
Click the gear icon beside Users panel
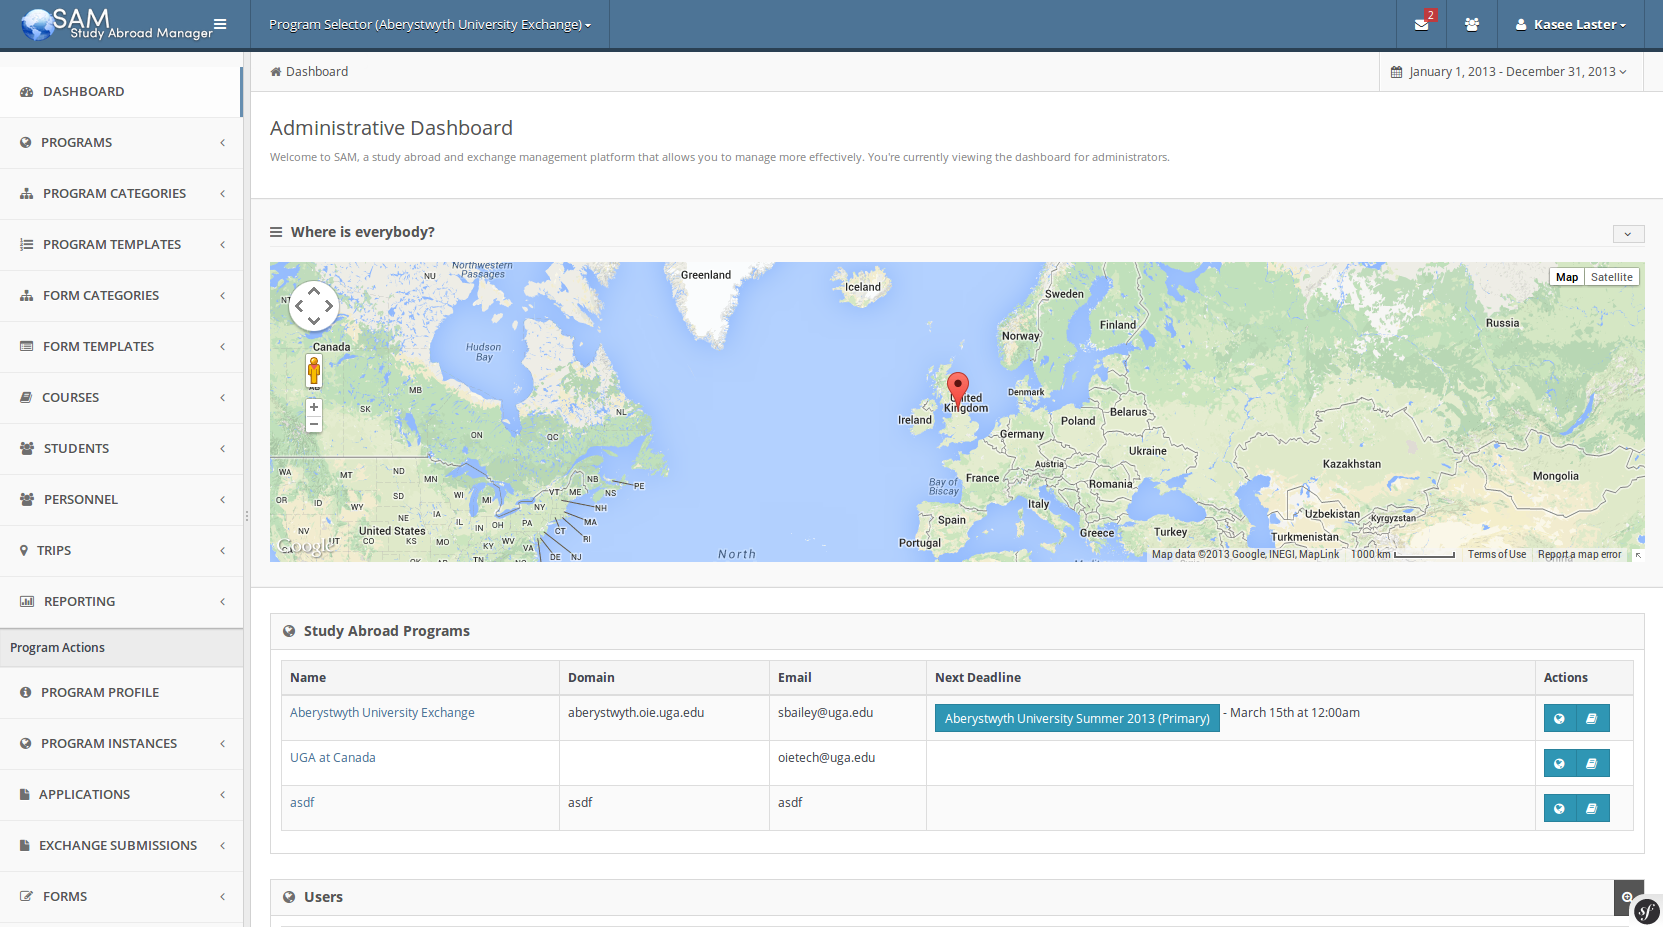(1627, 896)
